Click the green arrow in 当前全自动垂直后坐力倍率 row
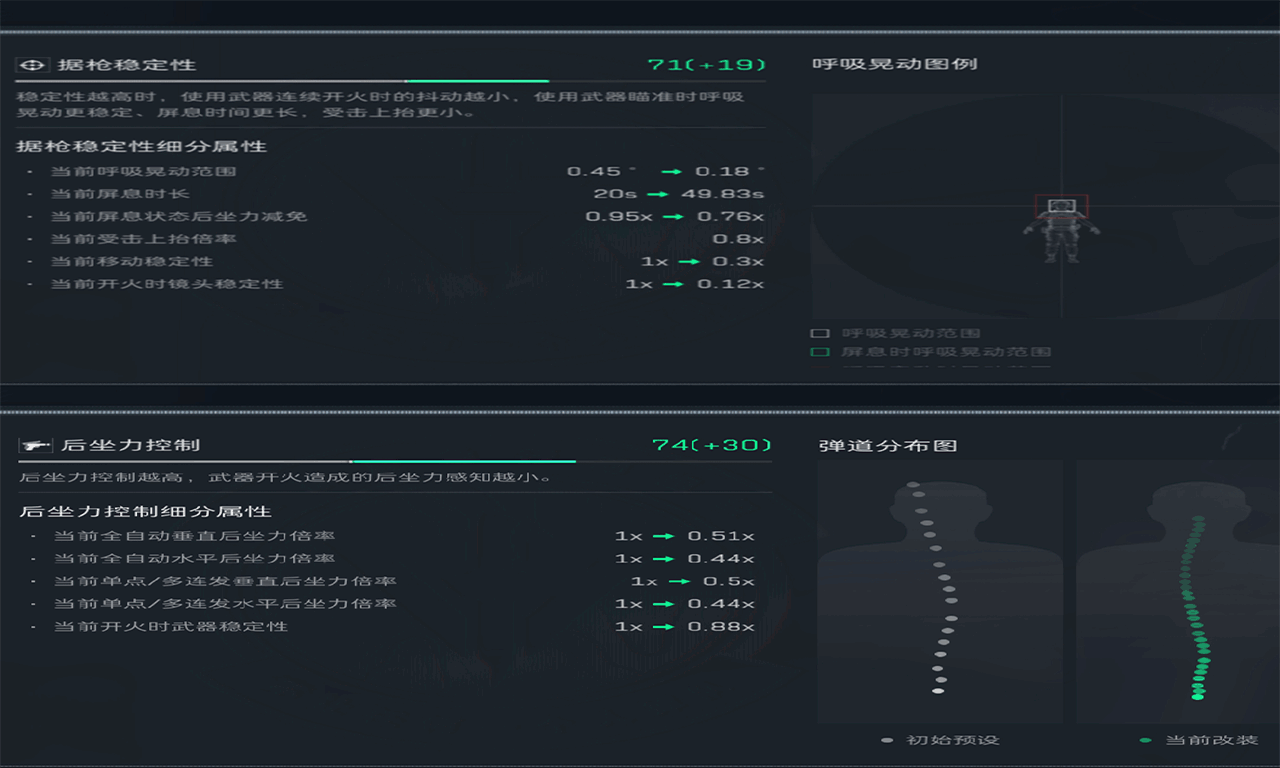Viewport: 1280px width, 768px height. tap(663, 536)
